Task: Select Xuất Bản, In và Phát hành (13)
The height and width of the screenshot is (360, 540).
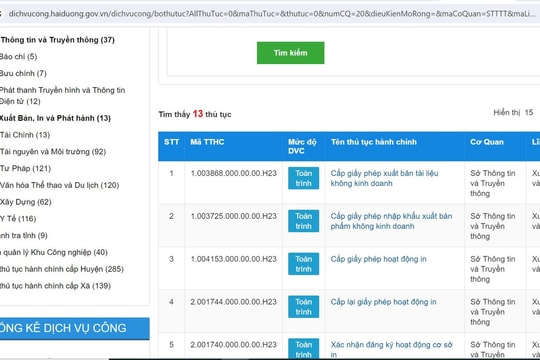Action: tap(55, 118)
